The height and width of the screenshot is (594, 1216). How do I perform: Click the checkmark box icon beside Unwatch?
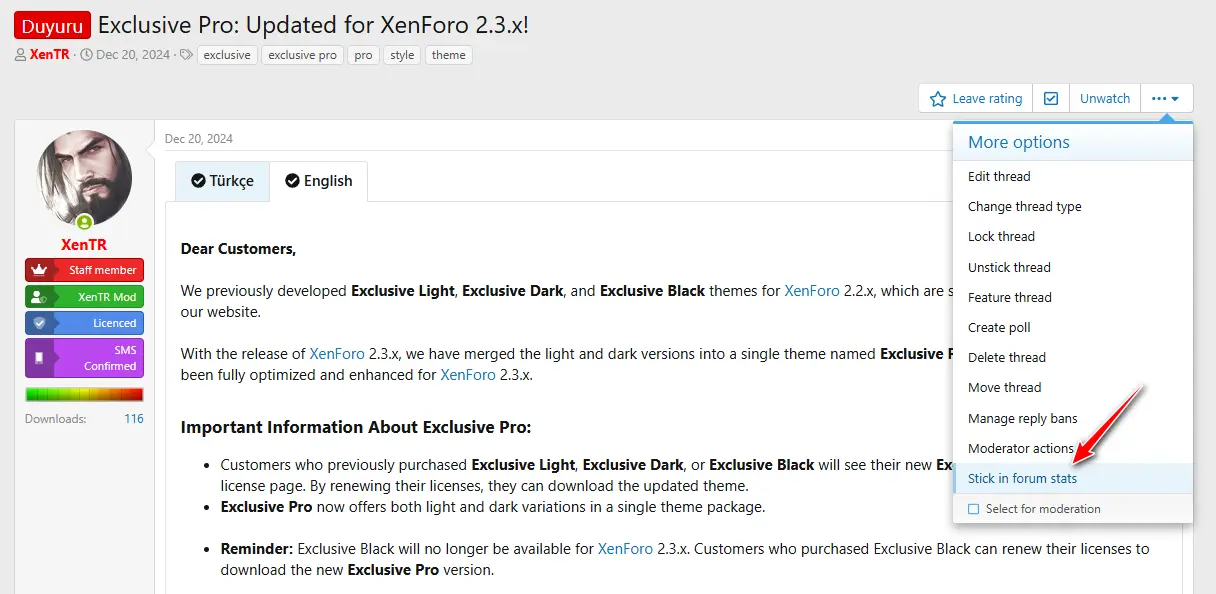point(1051,98)
